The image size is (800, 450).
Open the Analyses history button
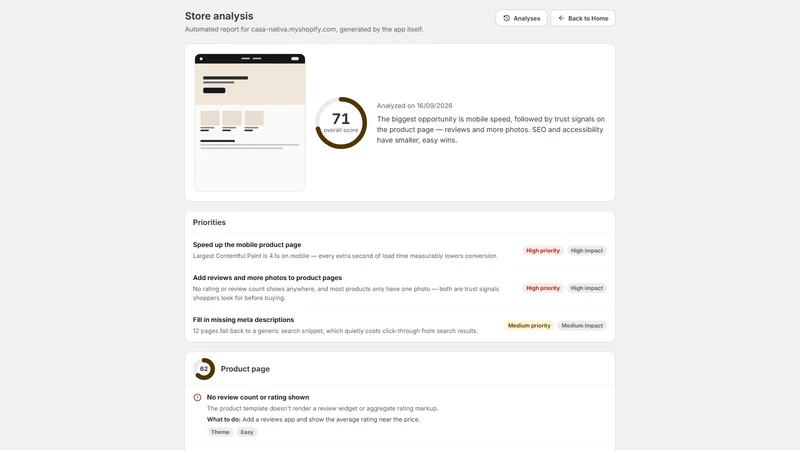(521, 18)
